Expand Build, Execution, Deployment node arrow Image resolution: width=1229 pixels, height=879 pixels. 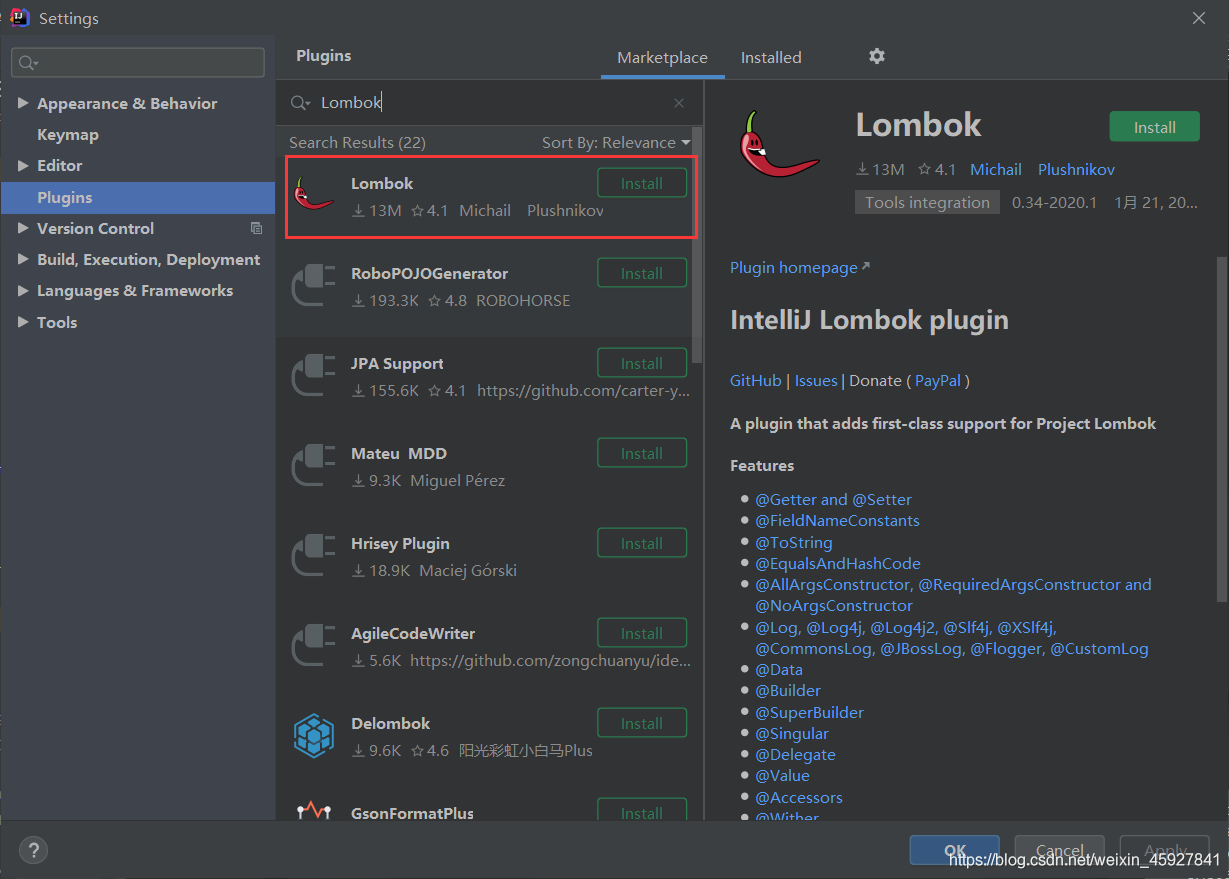coord(23,259)
